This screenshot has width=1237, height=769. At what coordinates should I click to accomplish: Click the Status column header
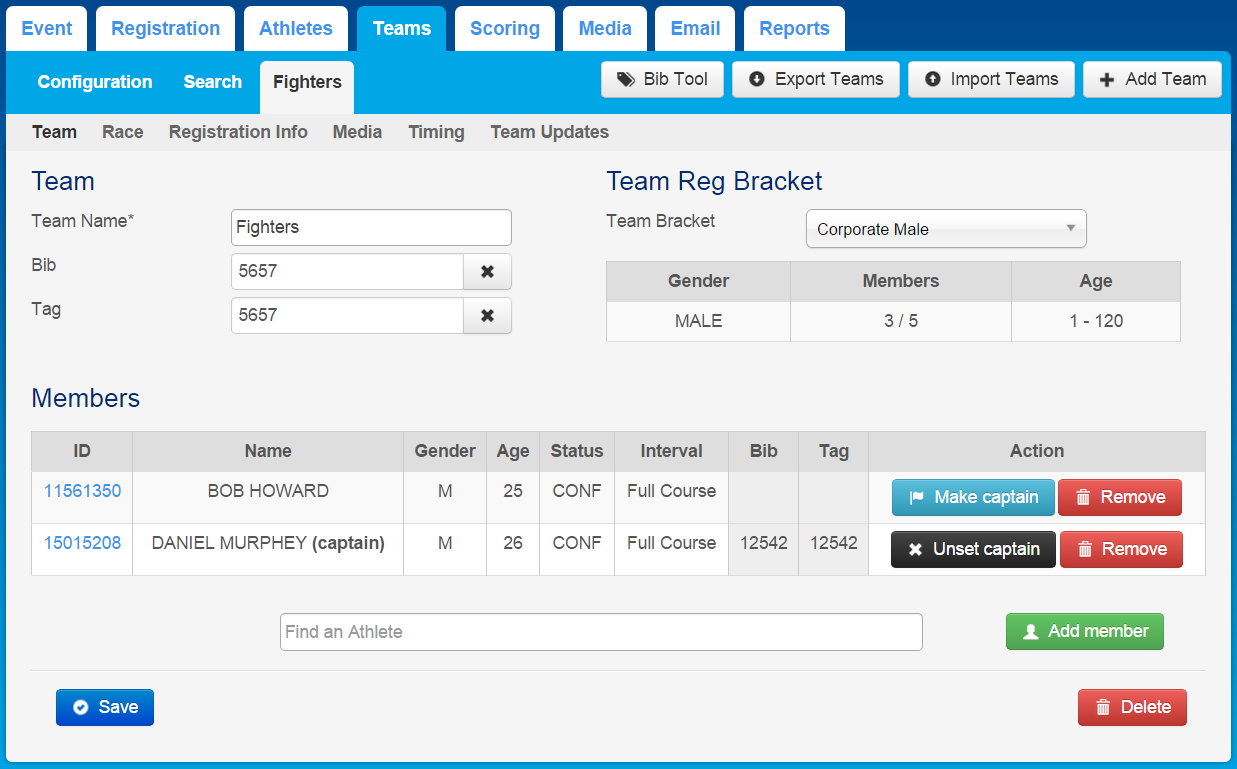577,451
